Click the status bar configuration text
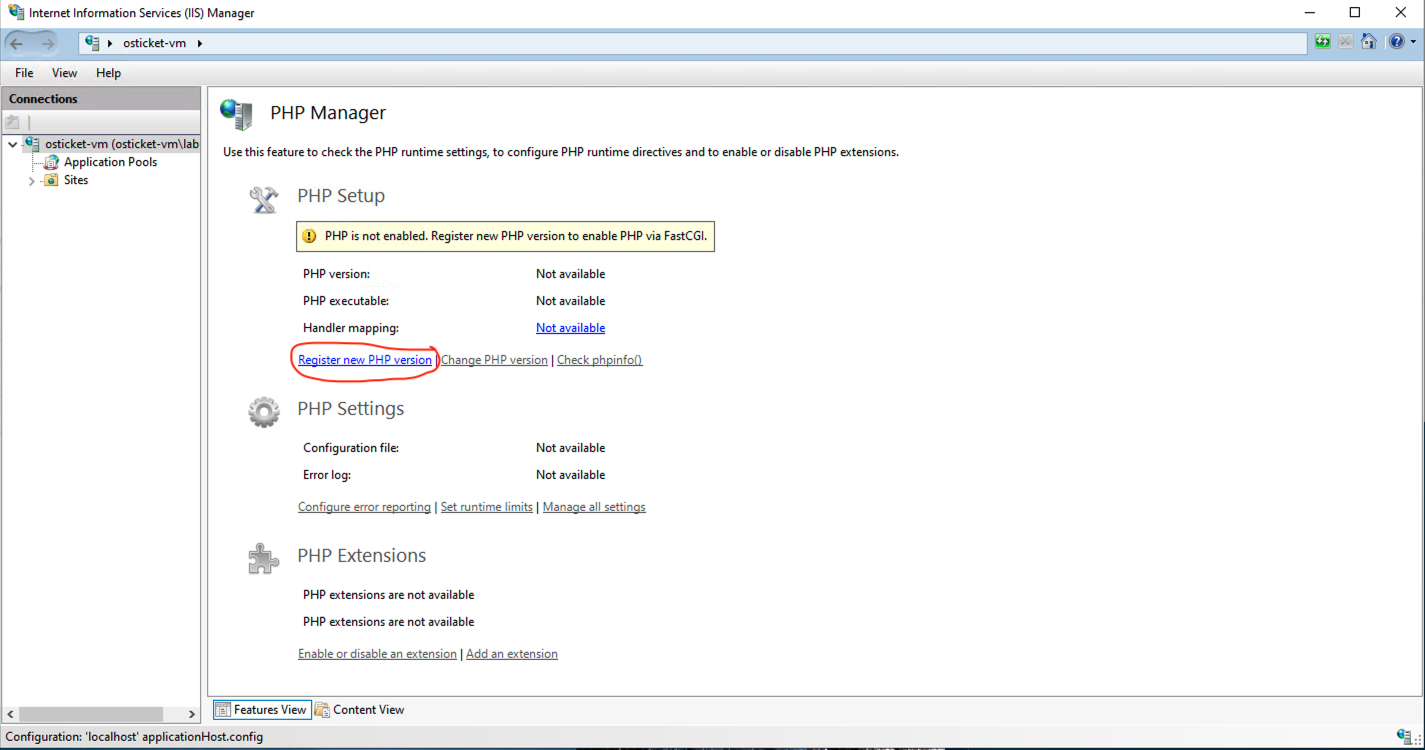This screenshot has height=750, width=1425. [134, 737]
